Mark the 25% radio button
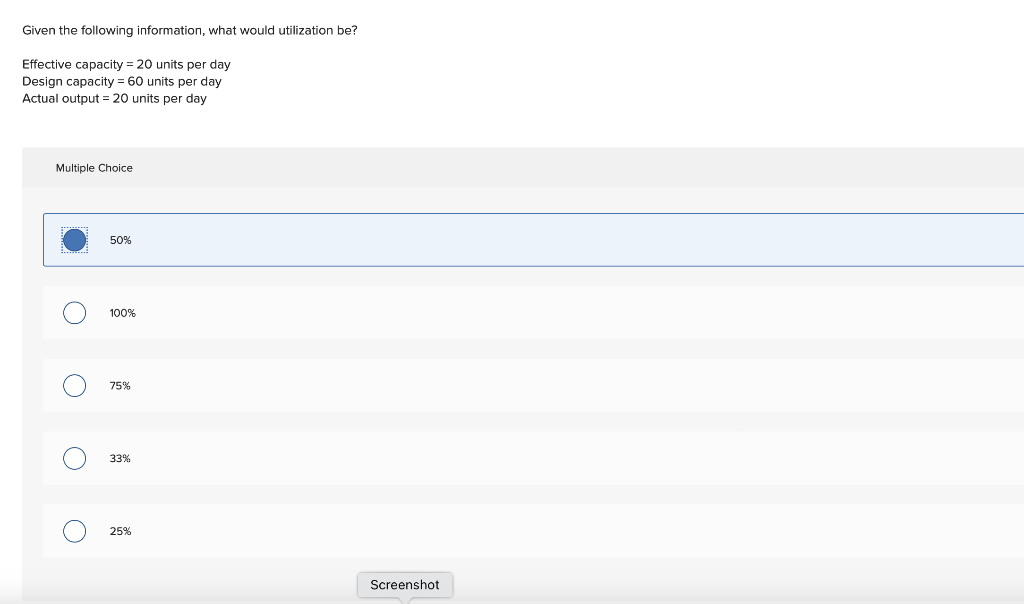The width and height of the screenshot is (1024, 604). pos(74,531)
